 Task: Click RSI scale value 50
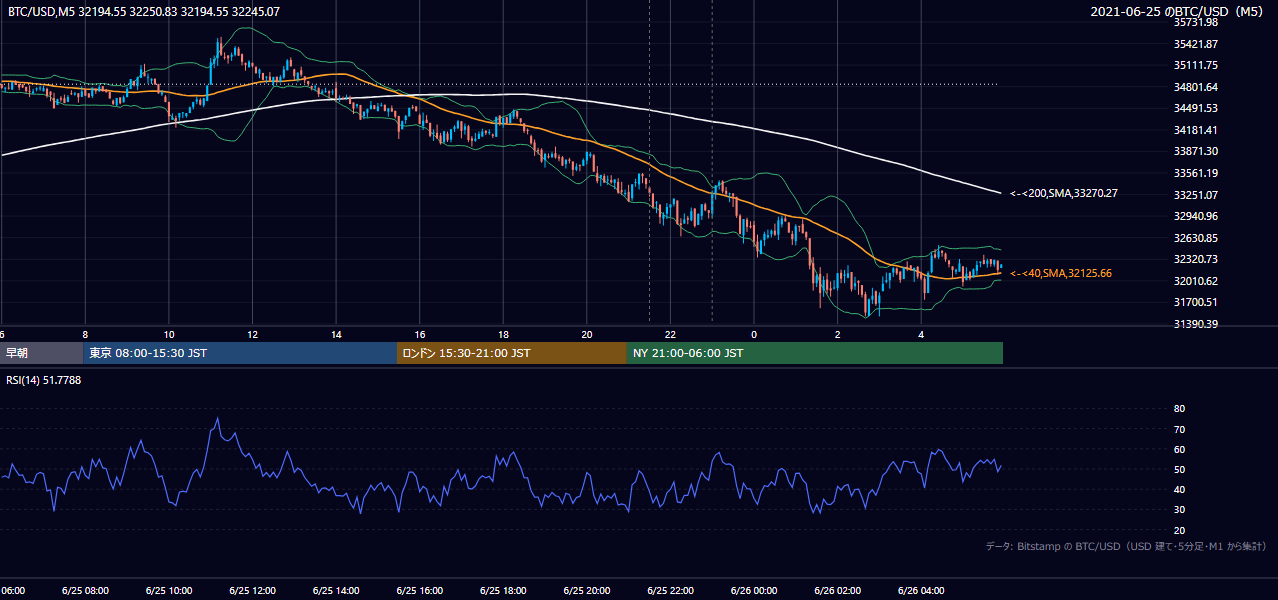pos(1180,469)
